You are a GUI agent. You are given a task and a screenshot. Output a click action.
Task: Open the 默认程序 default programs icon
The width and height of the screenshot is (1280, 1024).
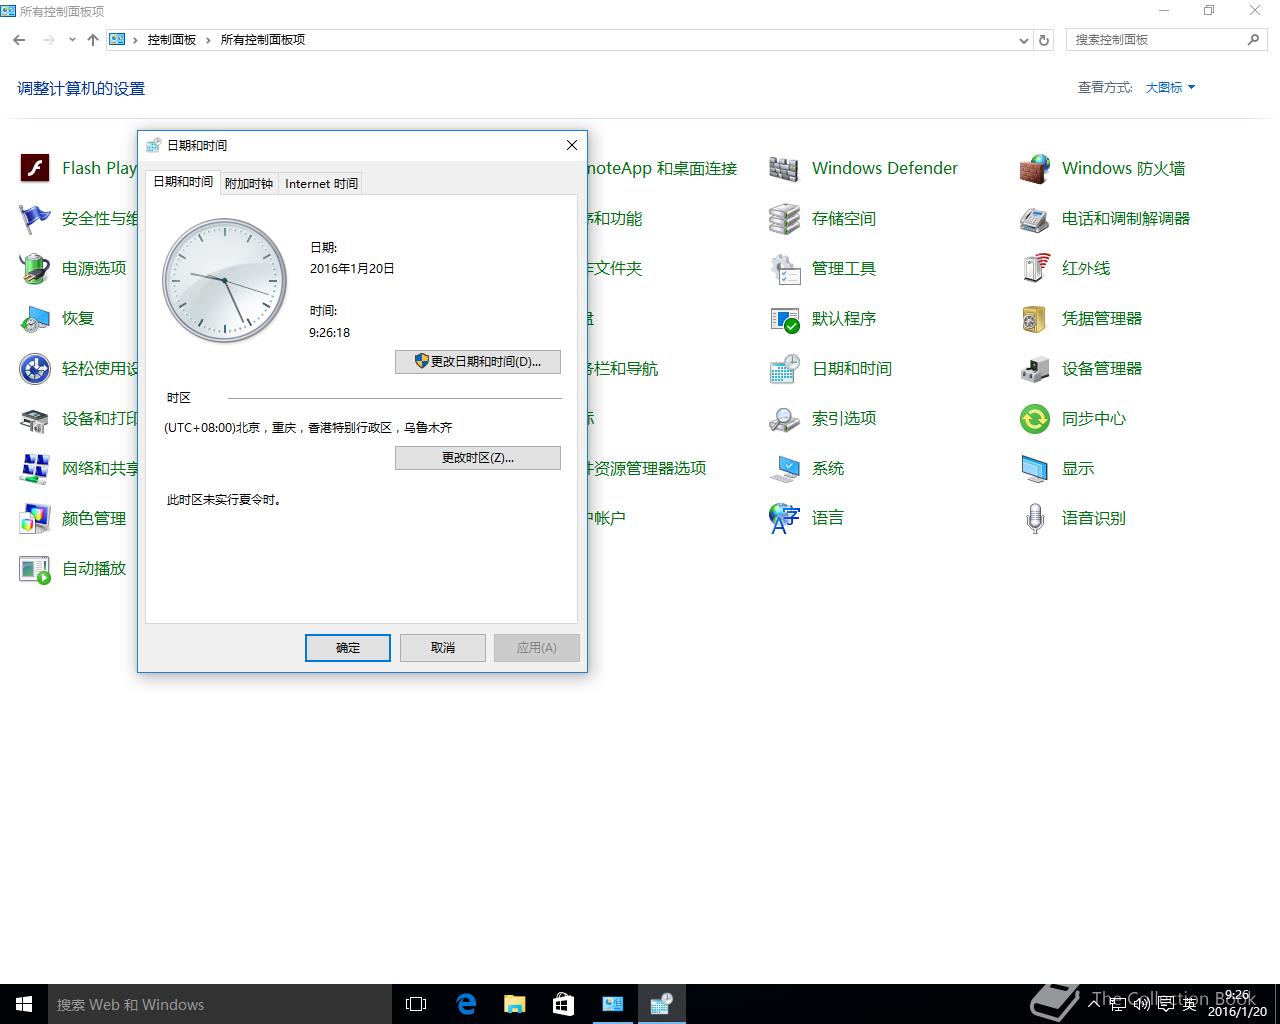(x=785, y=318)
